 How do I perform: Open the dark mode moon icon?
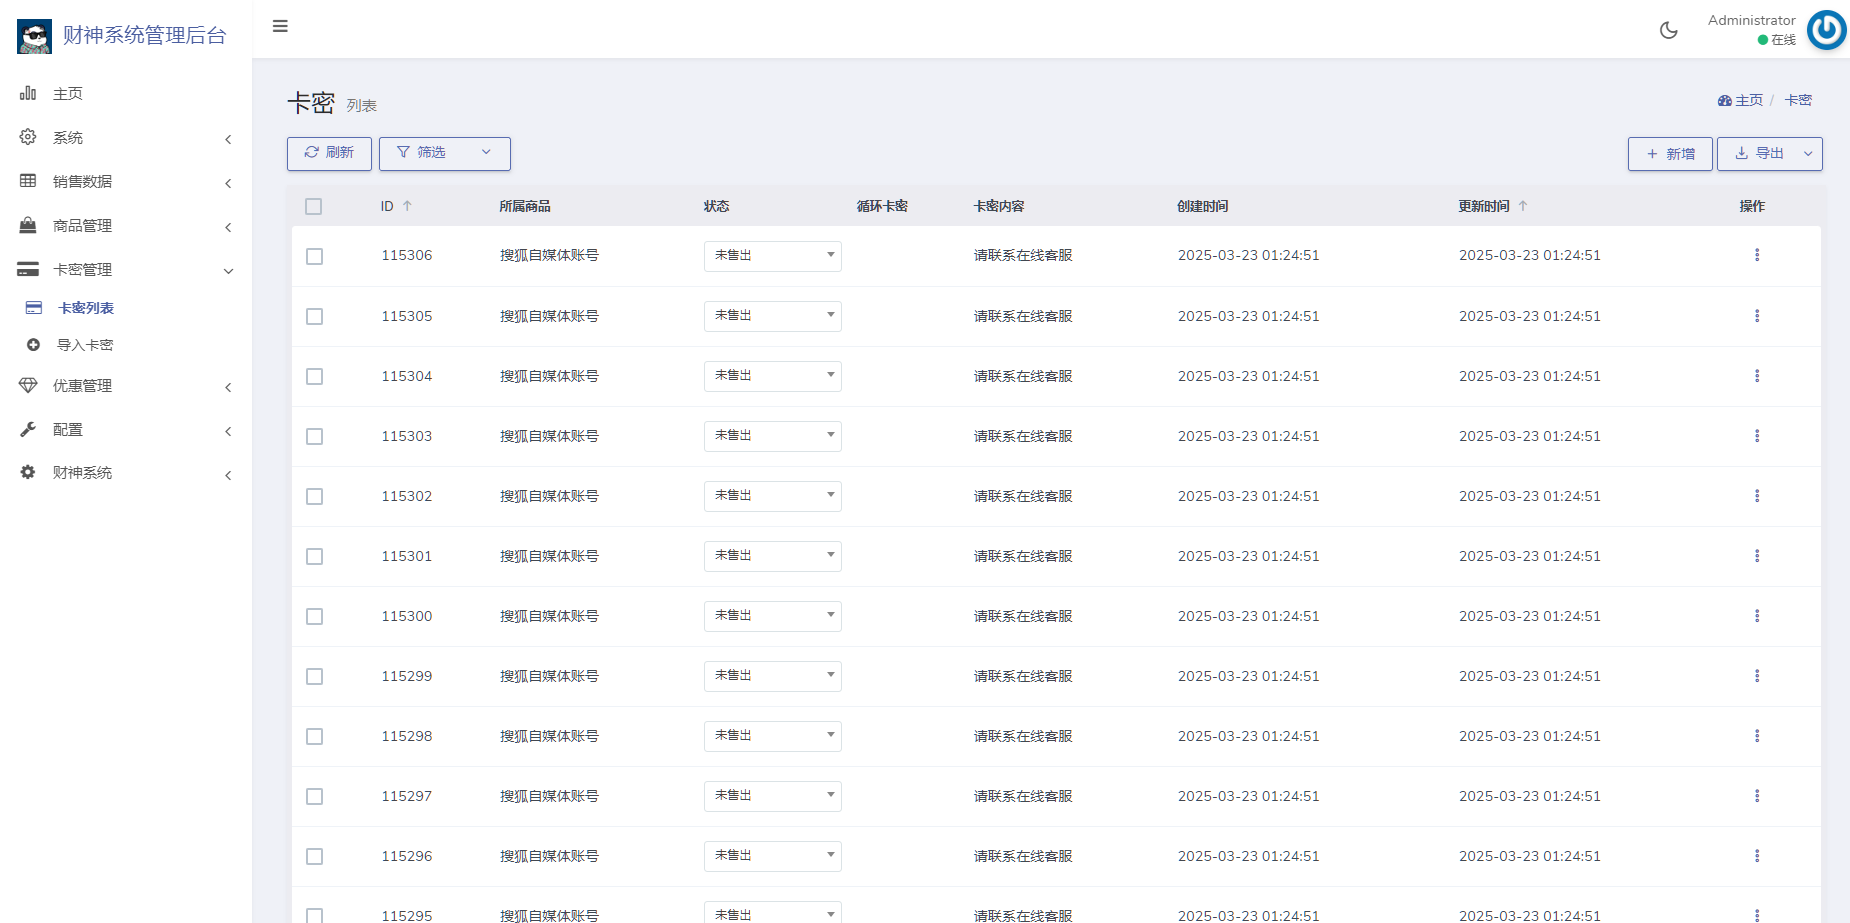[1667, 30]
